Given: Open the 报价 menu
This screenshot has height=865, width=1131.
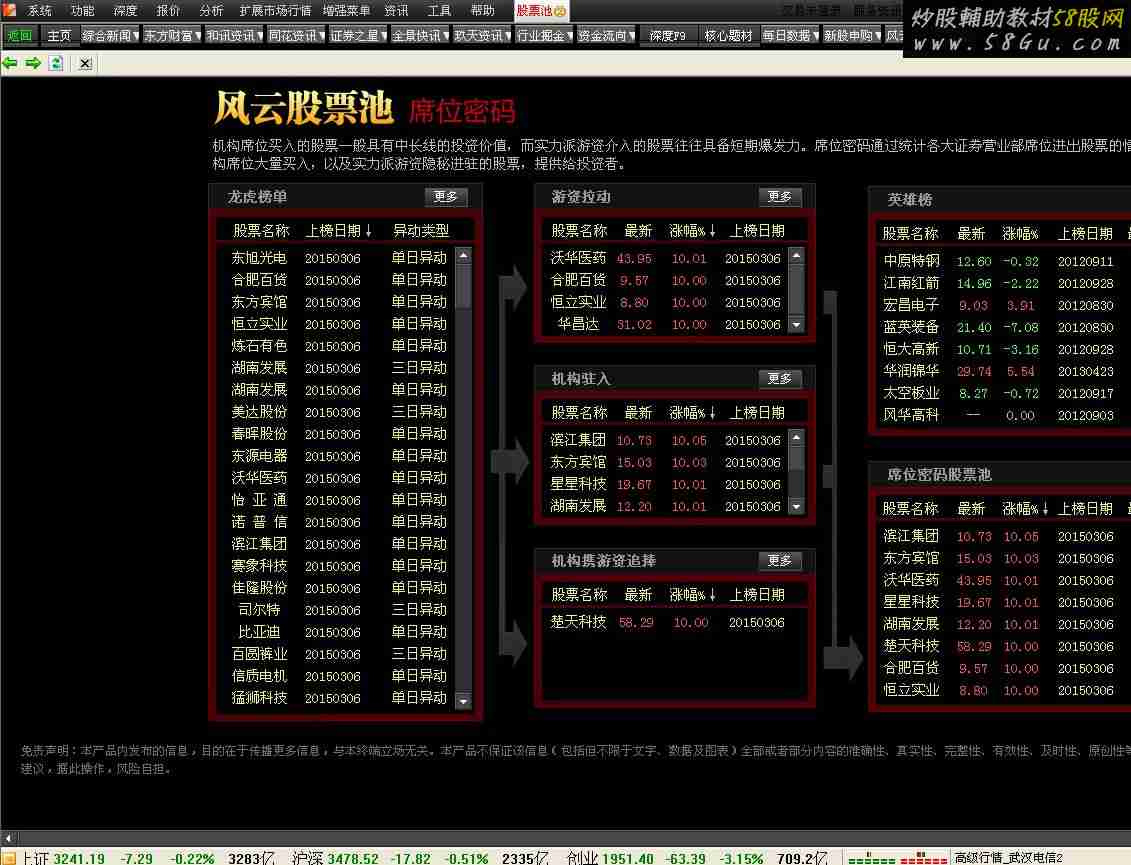Looking at the screenshot, I should point(168,10).
